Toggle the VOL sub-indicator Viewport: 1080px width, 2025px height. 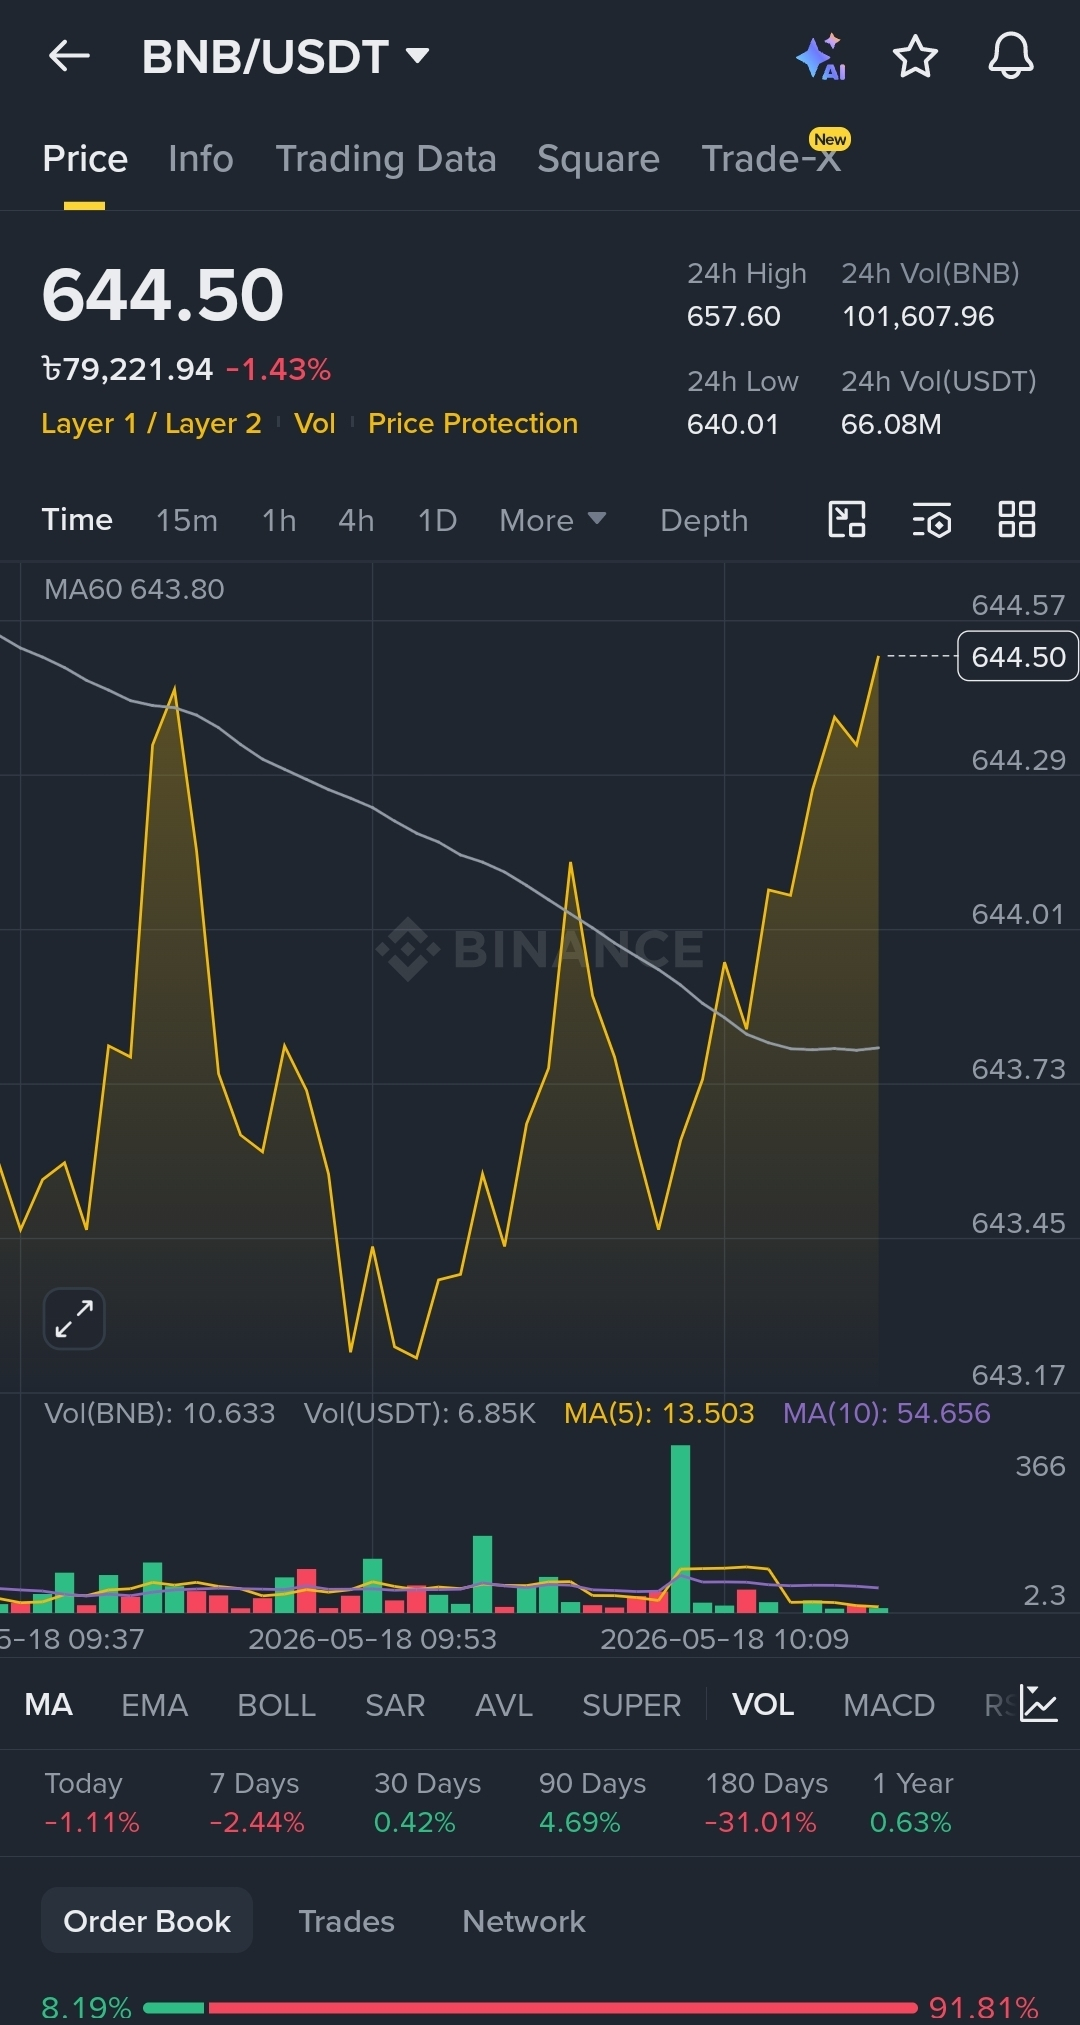click(763, 1704)
